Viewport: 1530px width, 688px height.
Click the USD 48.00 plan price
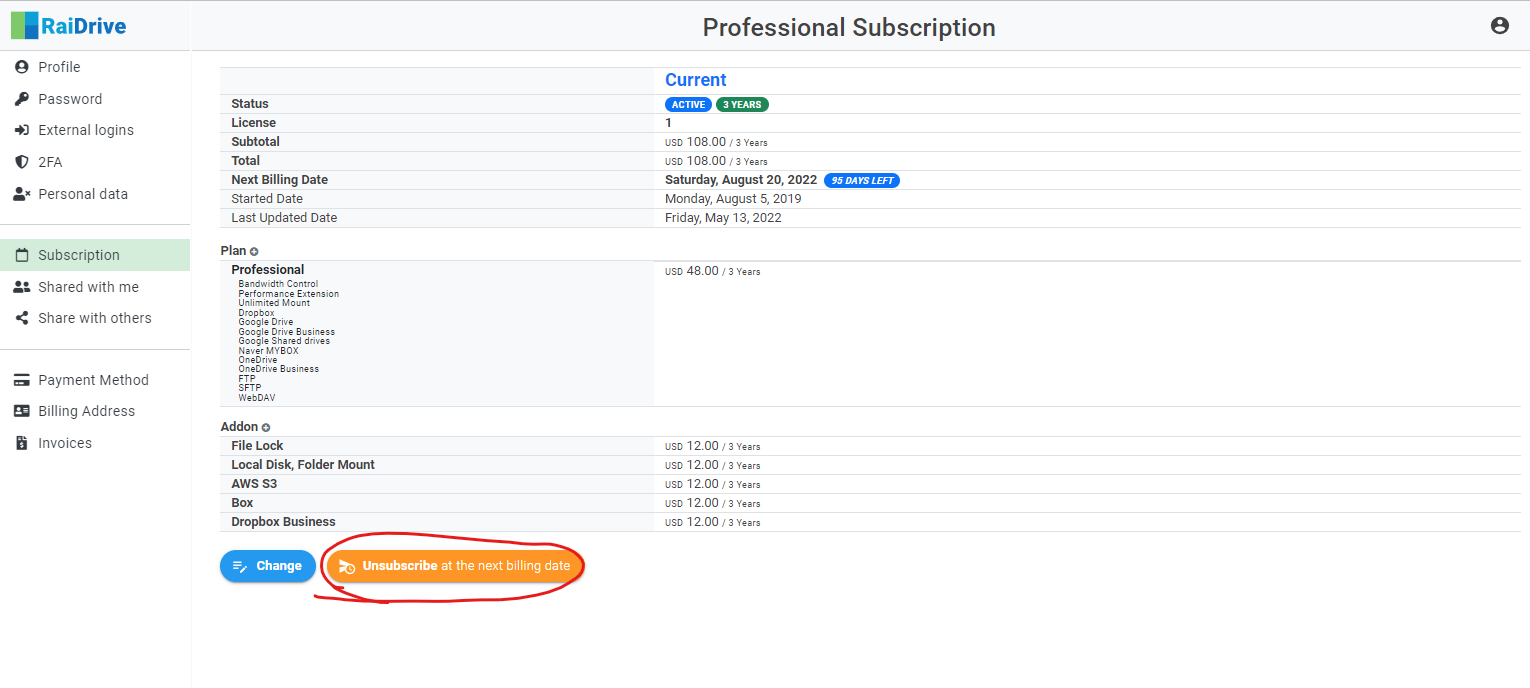click(x=712, y=271)
